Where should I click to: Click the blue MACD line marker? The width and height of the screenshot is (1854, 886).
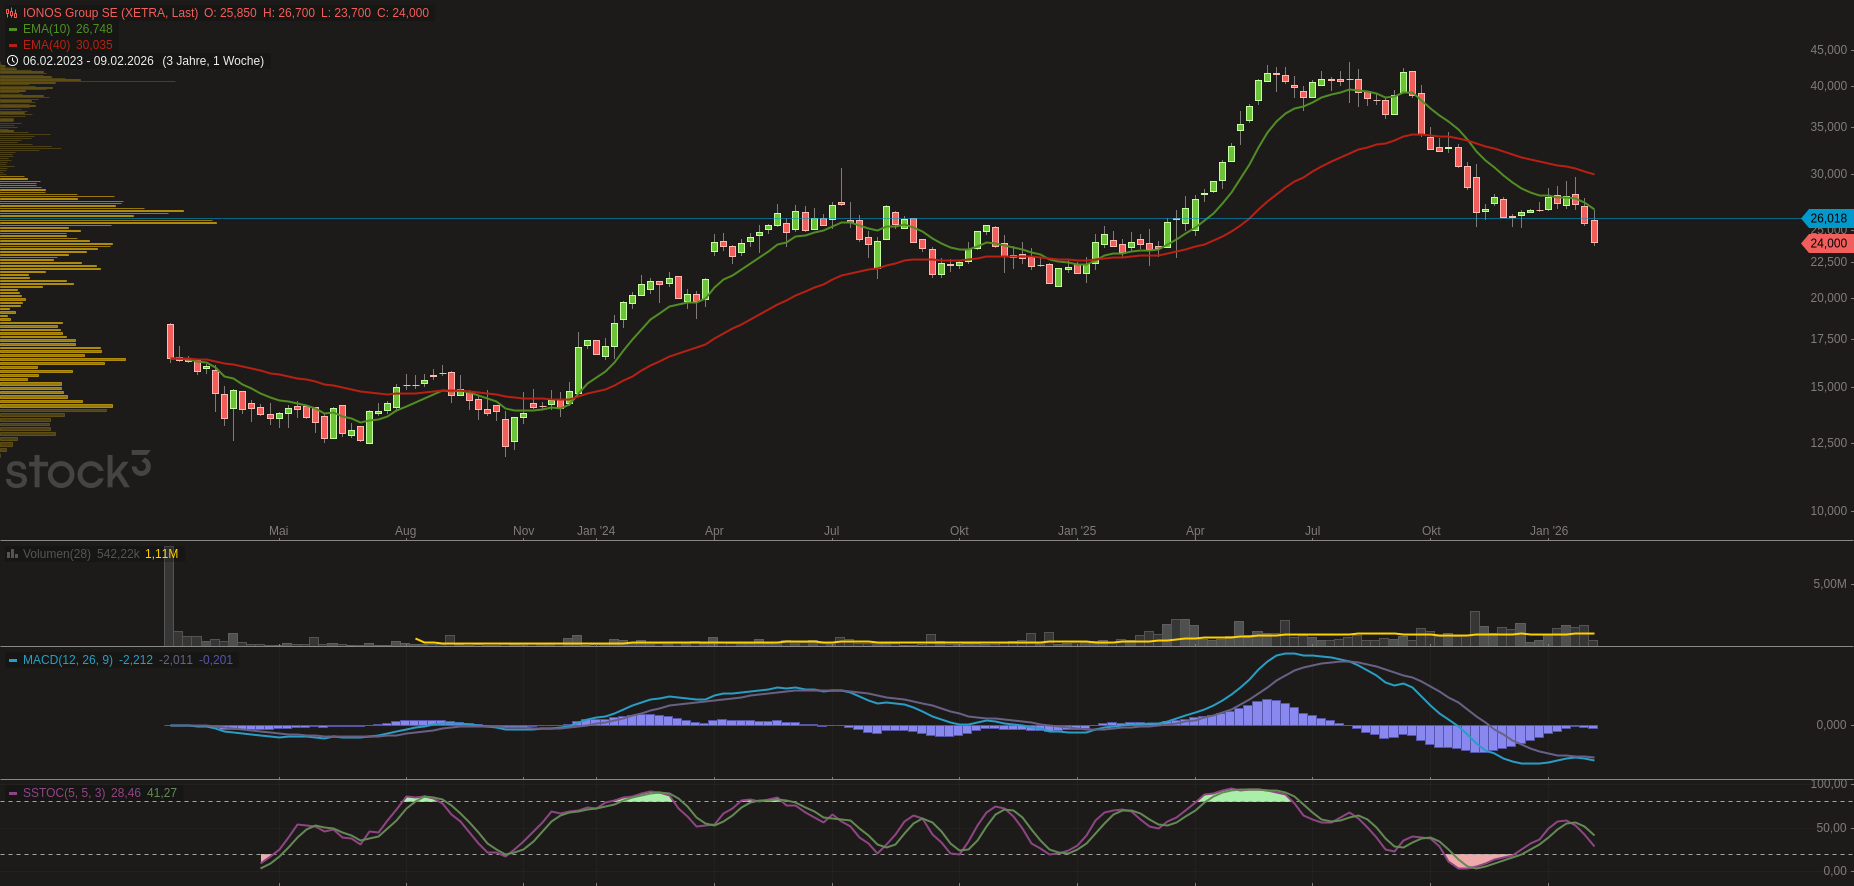coord(13,660)
